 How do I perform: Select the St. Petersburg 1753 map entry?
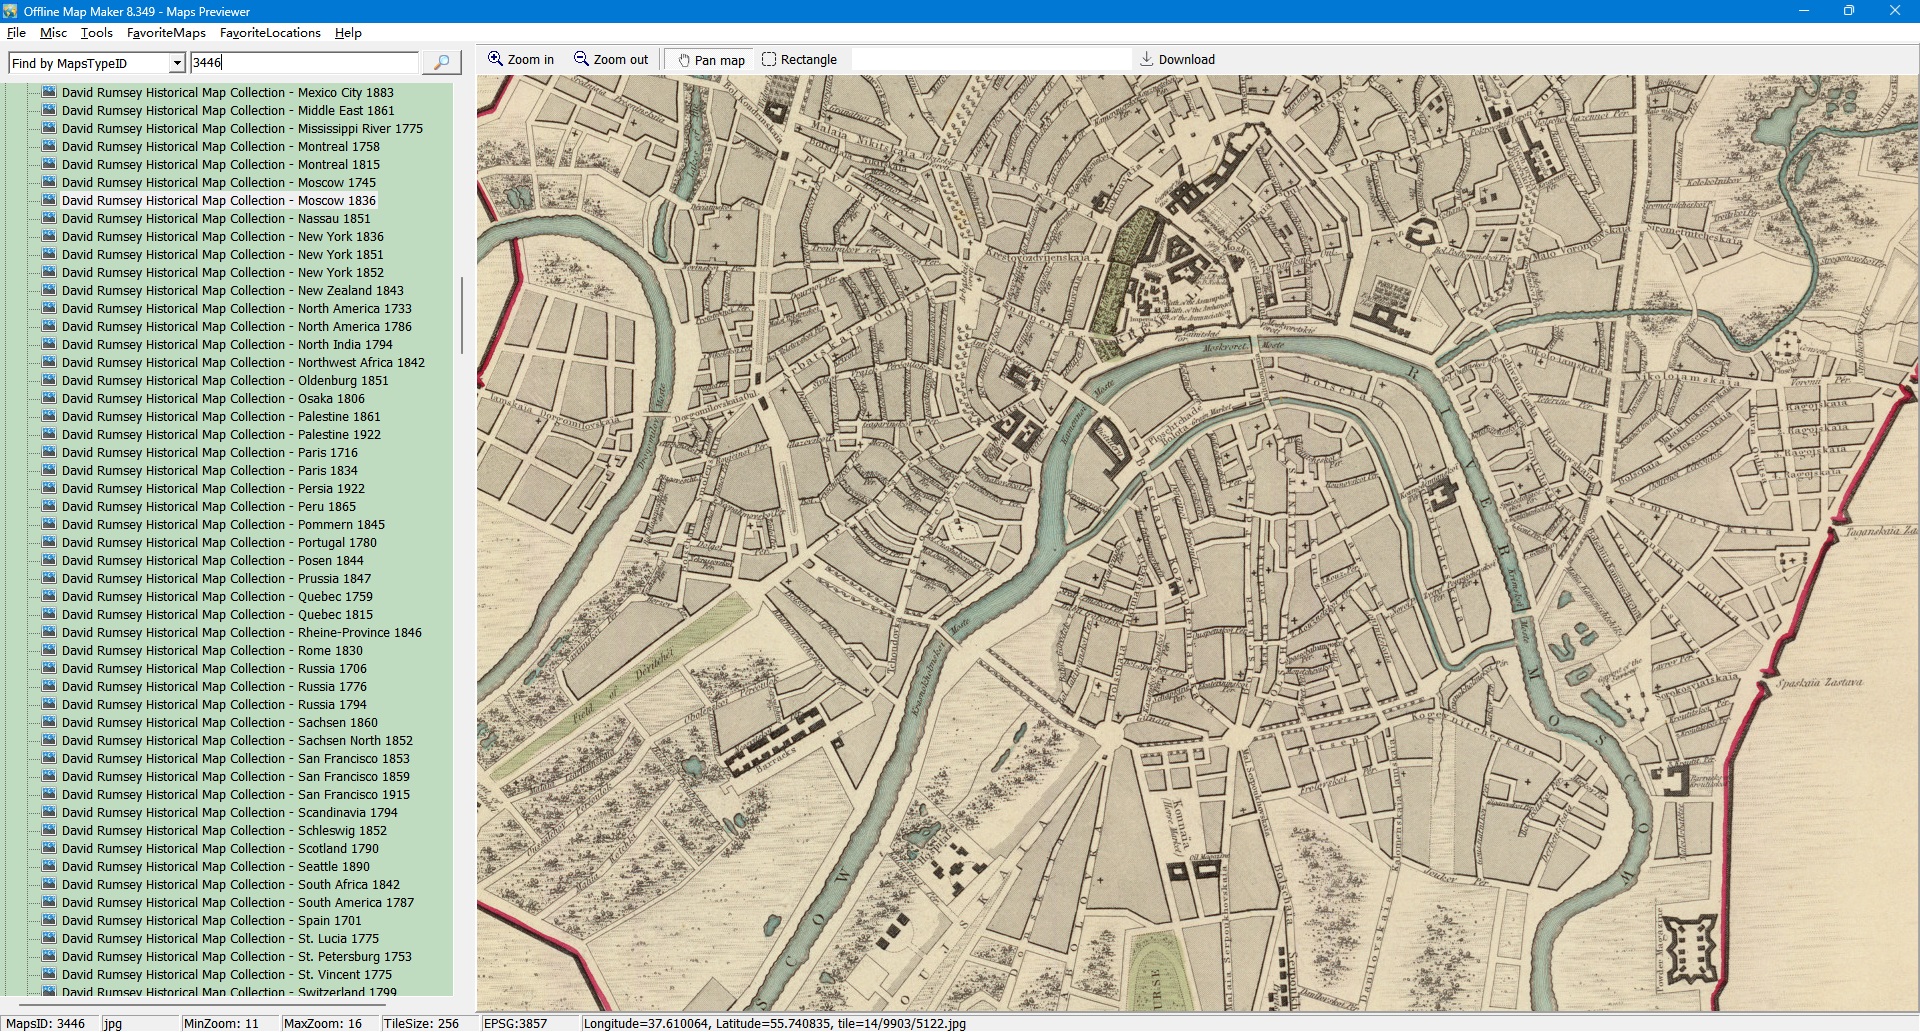[236, 957]
